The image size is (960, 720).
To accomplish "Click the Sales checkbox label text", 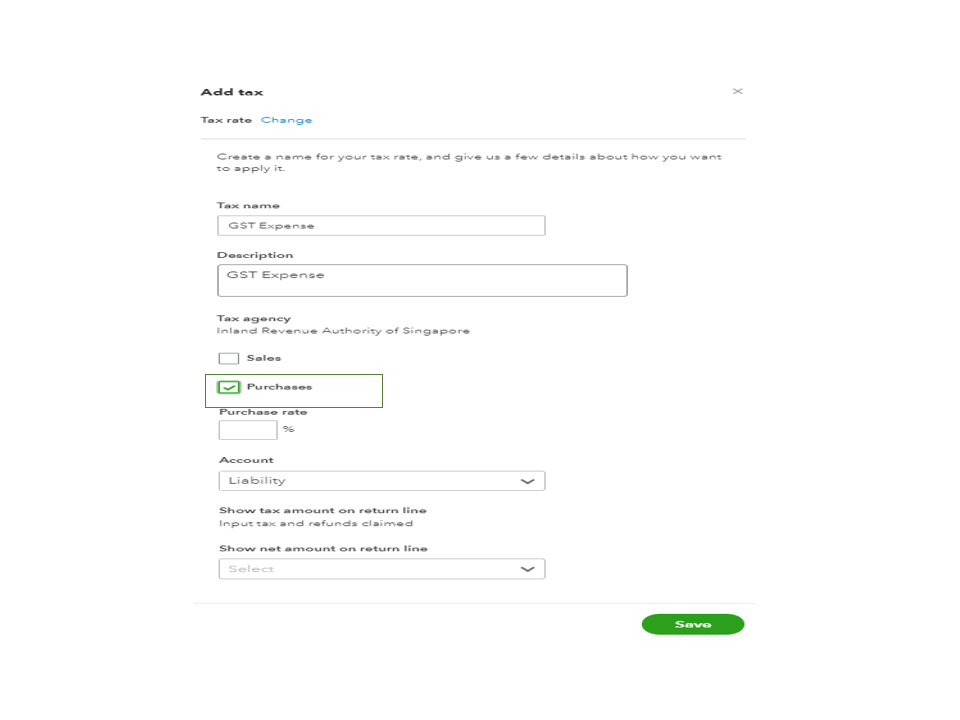I will tap(264, 358).
